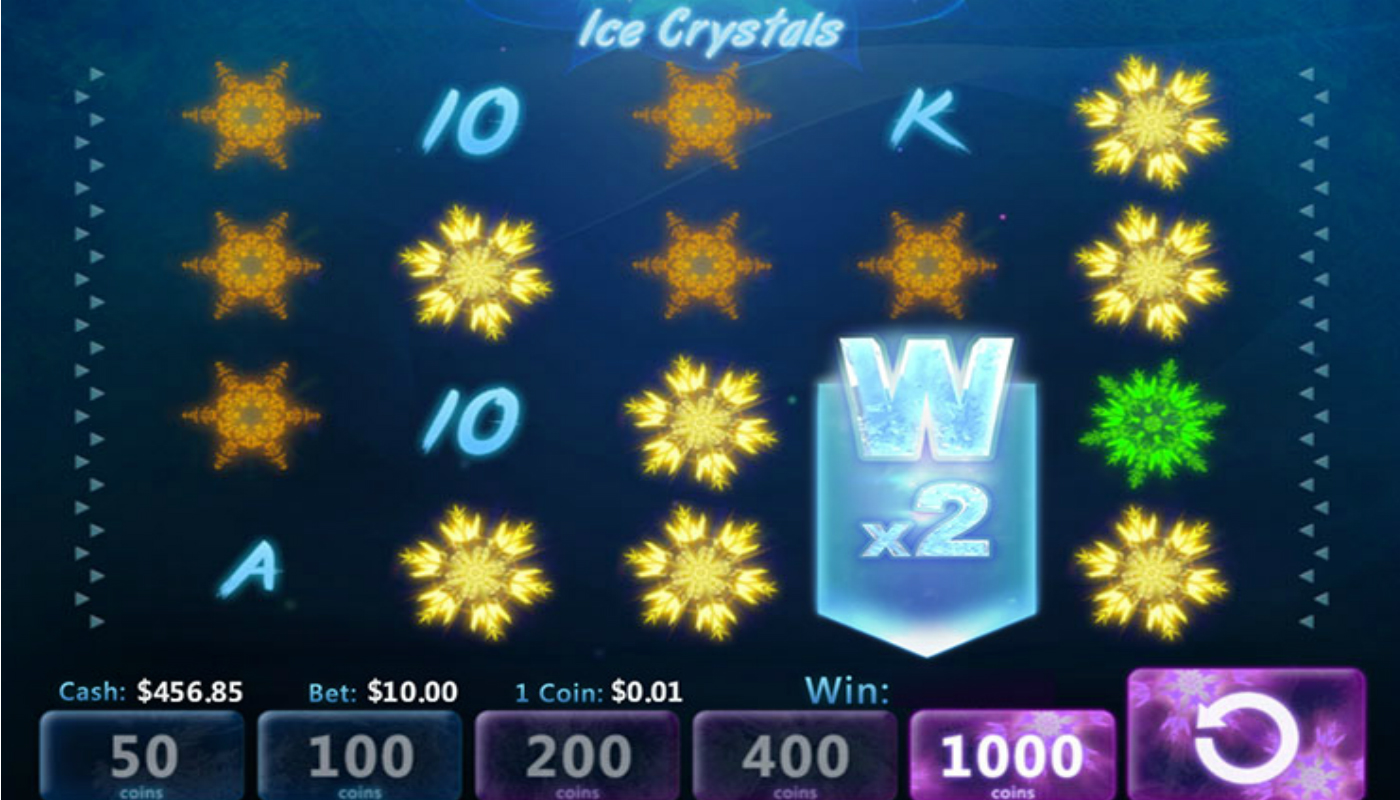
Task: Click the letter A symbol on first reel
Action: coord(249,572)
